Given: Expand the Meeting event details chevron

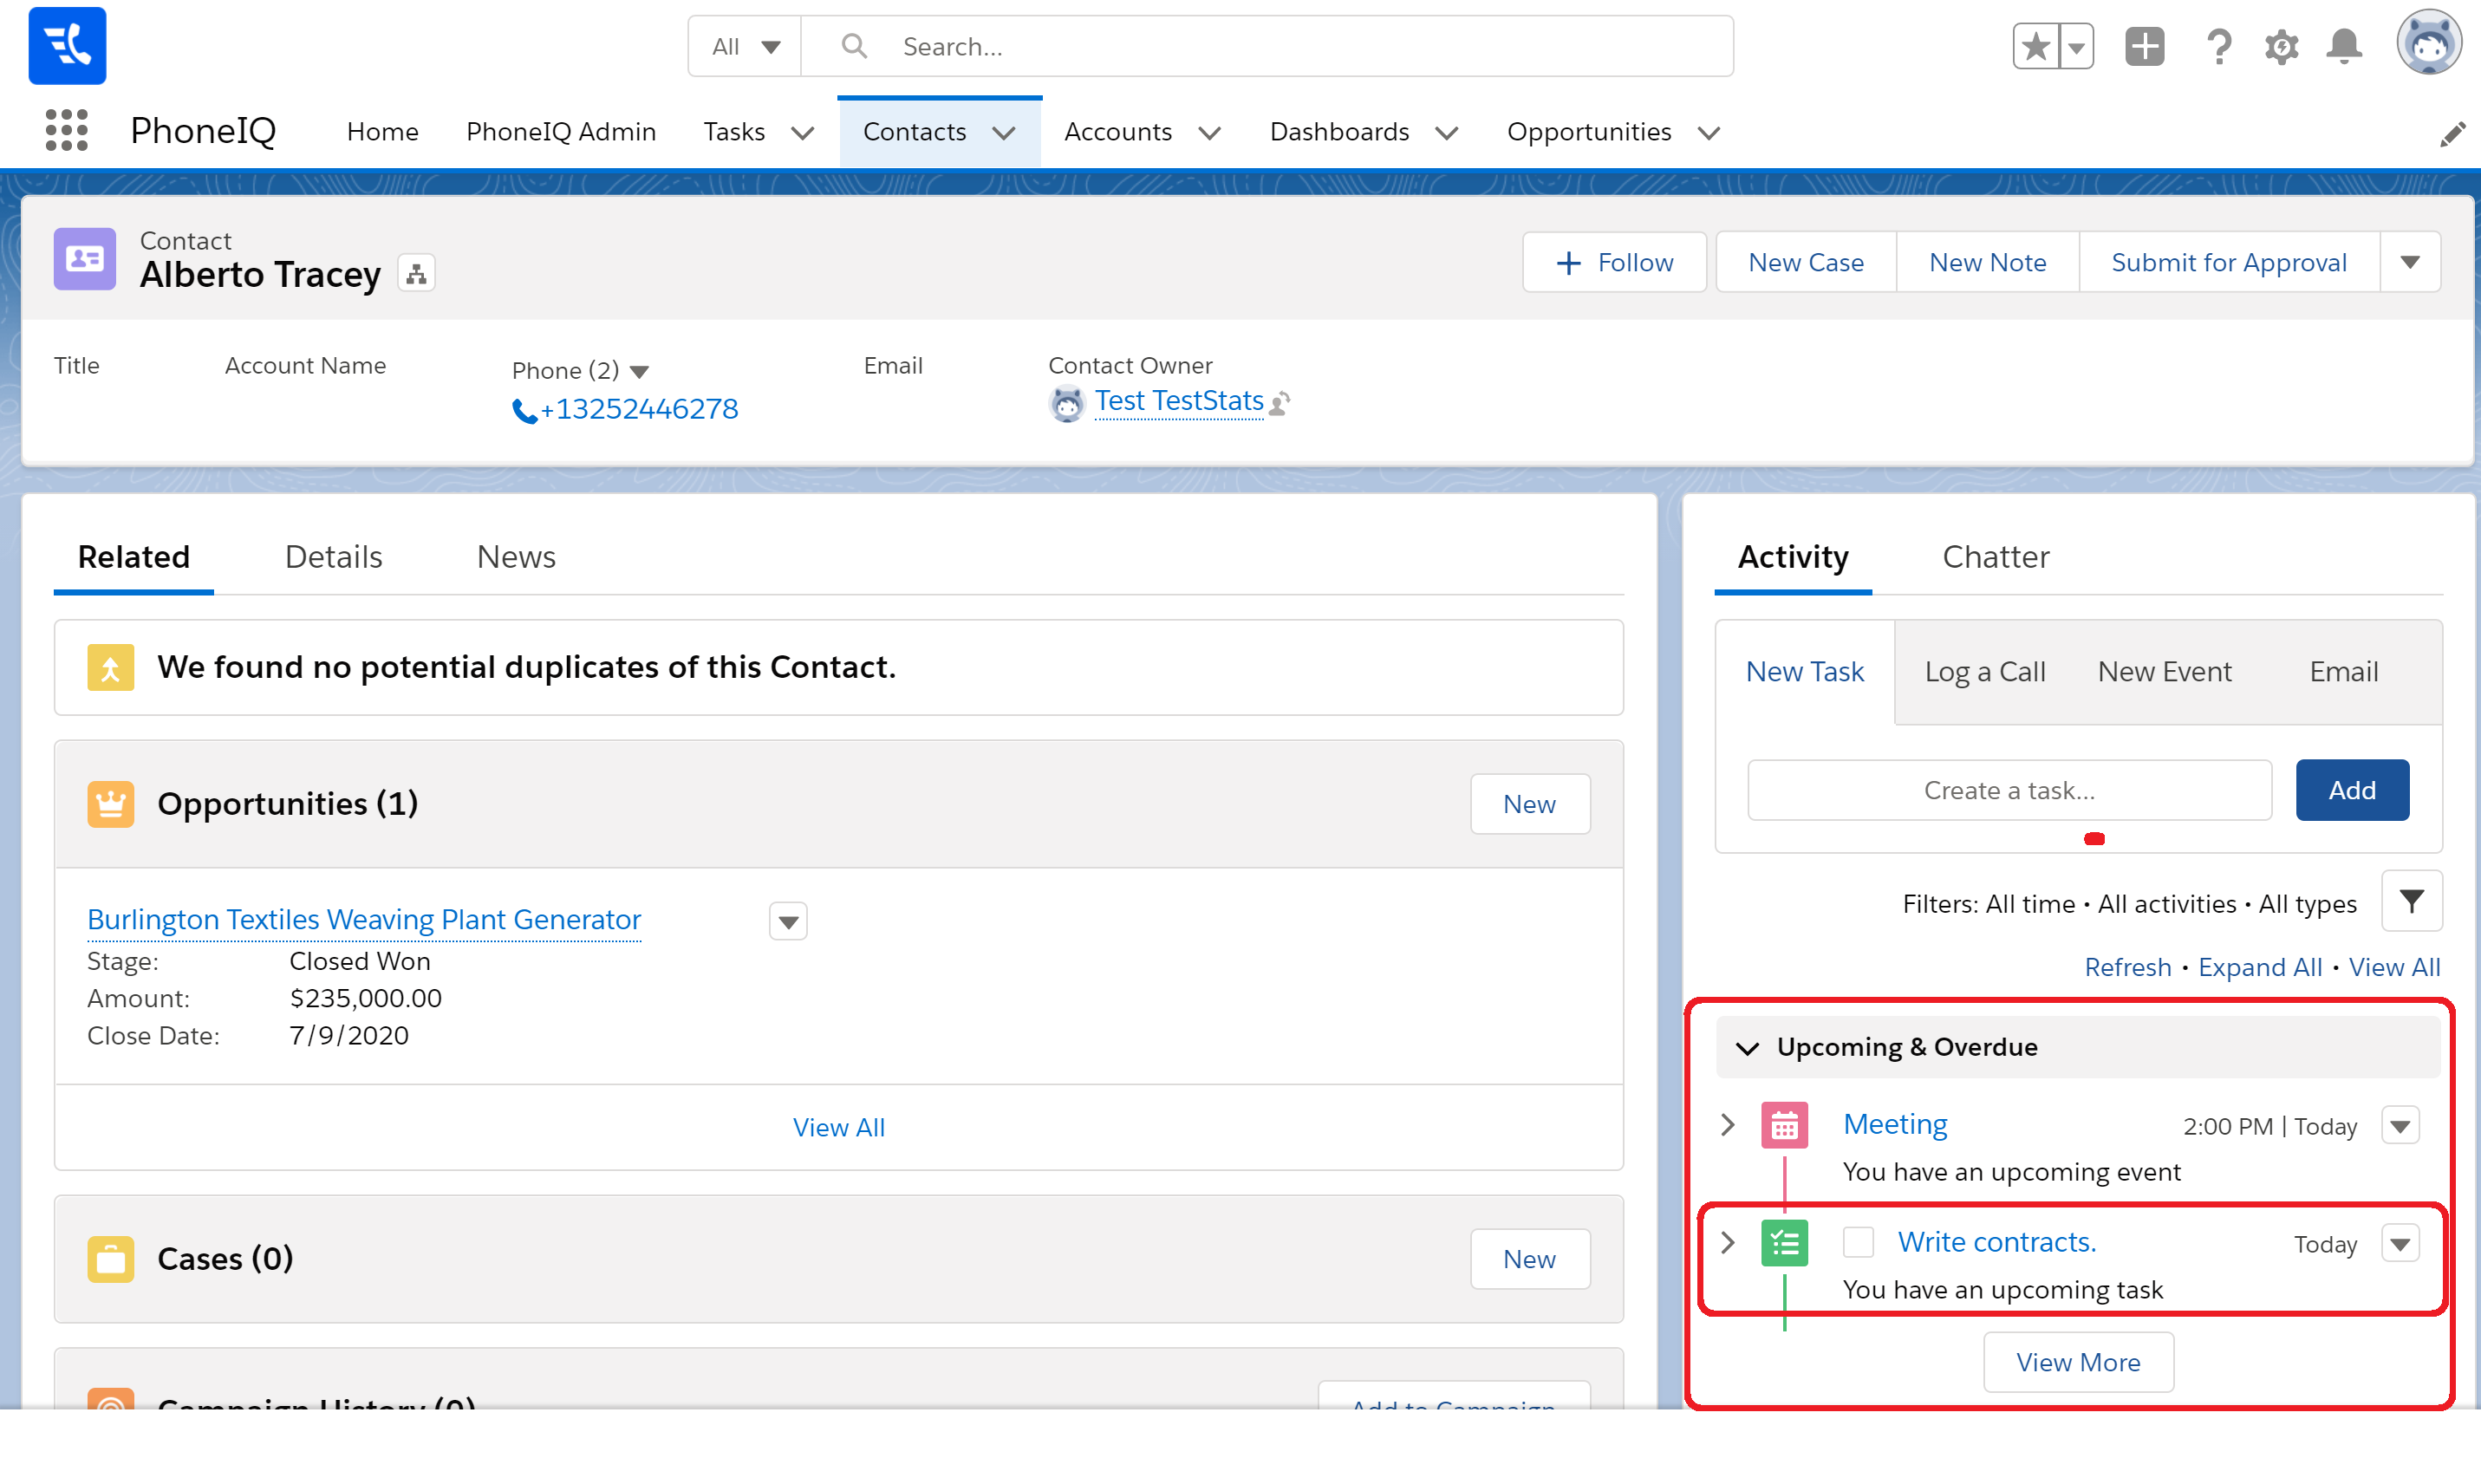Looking at the screenshot, I should [1728, 1125].
